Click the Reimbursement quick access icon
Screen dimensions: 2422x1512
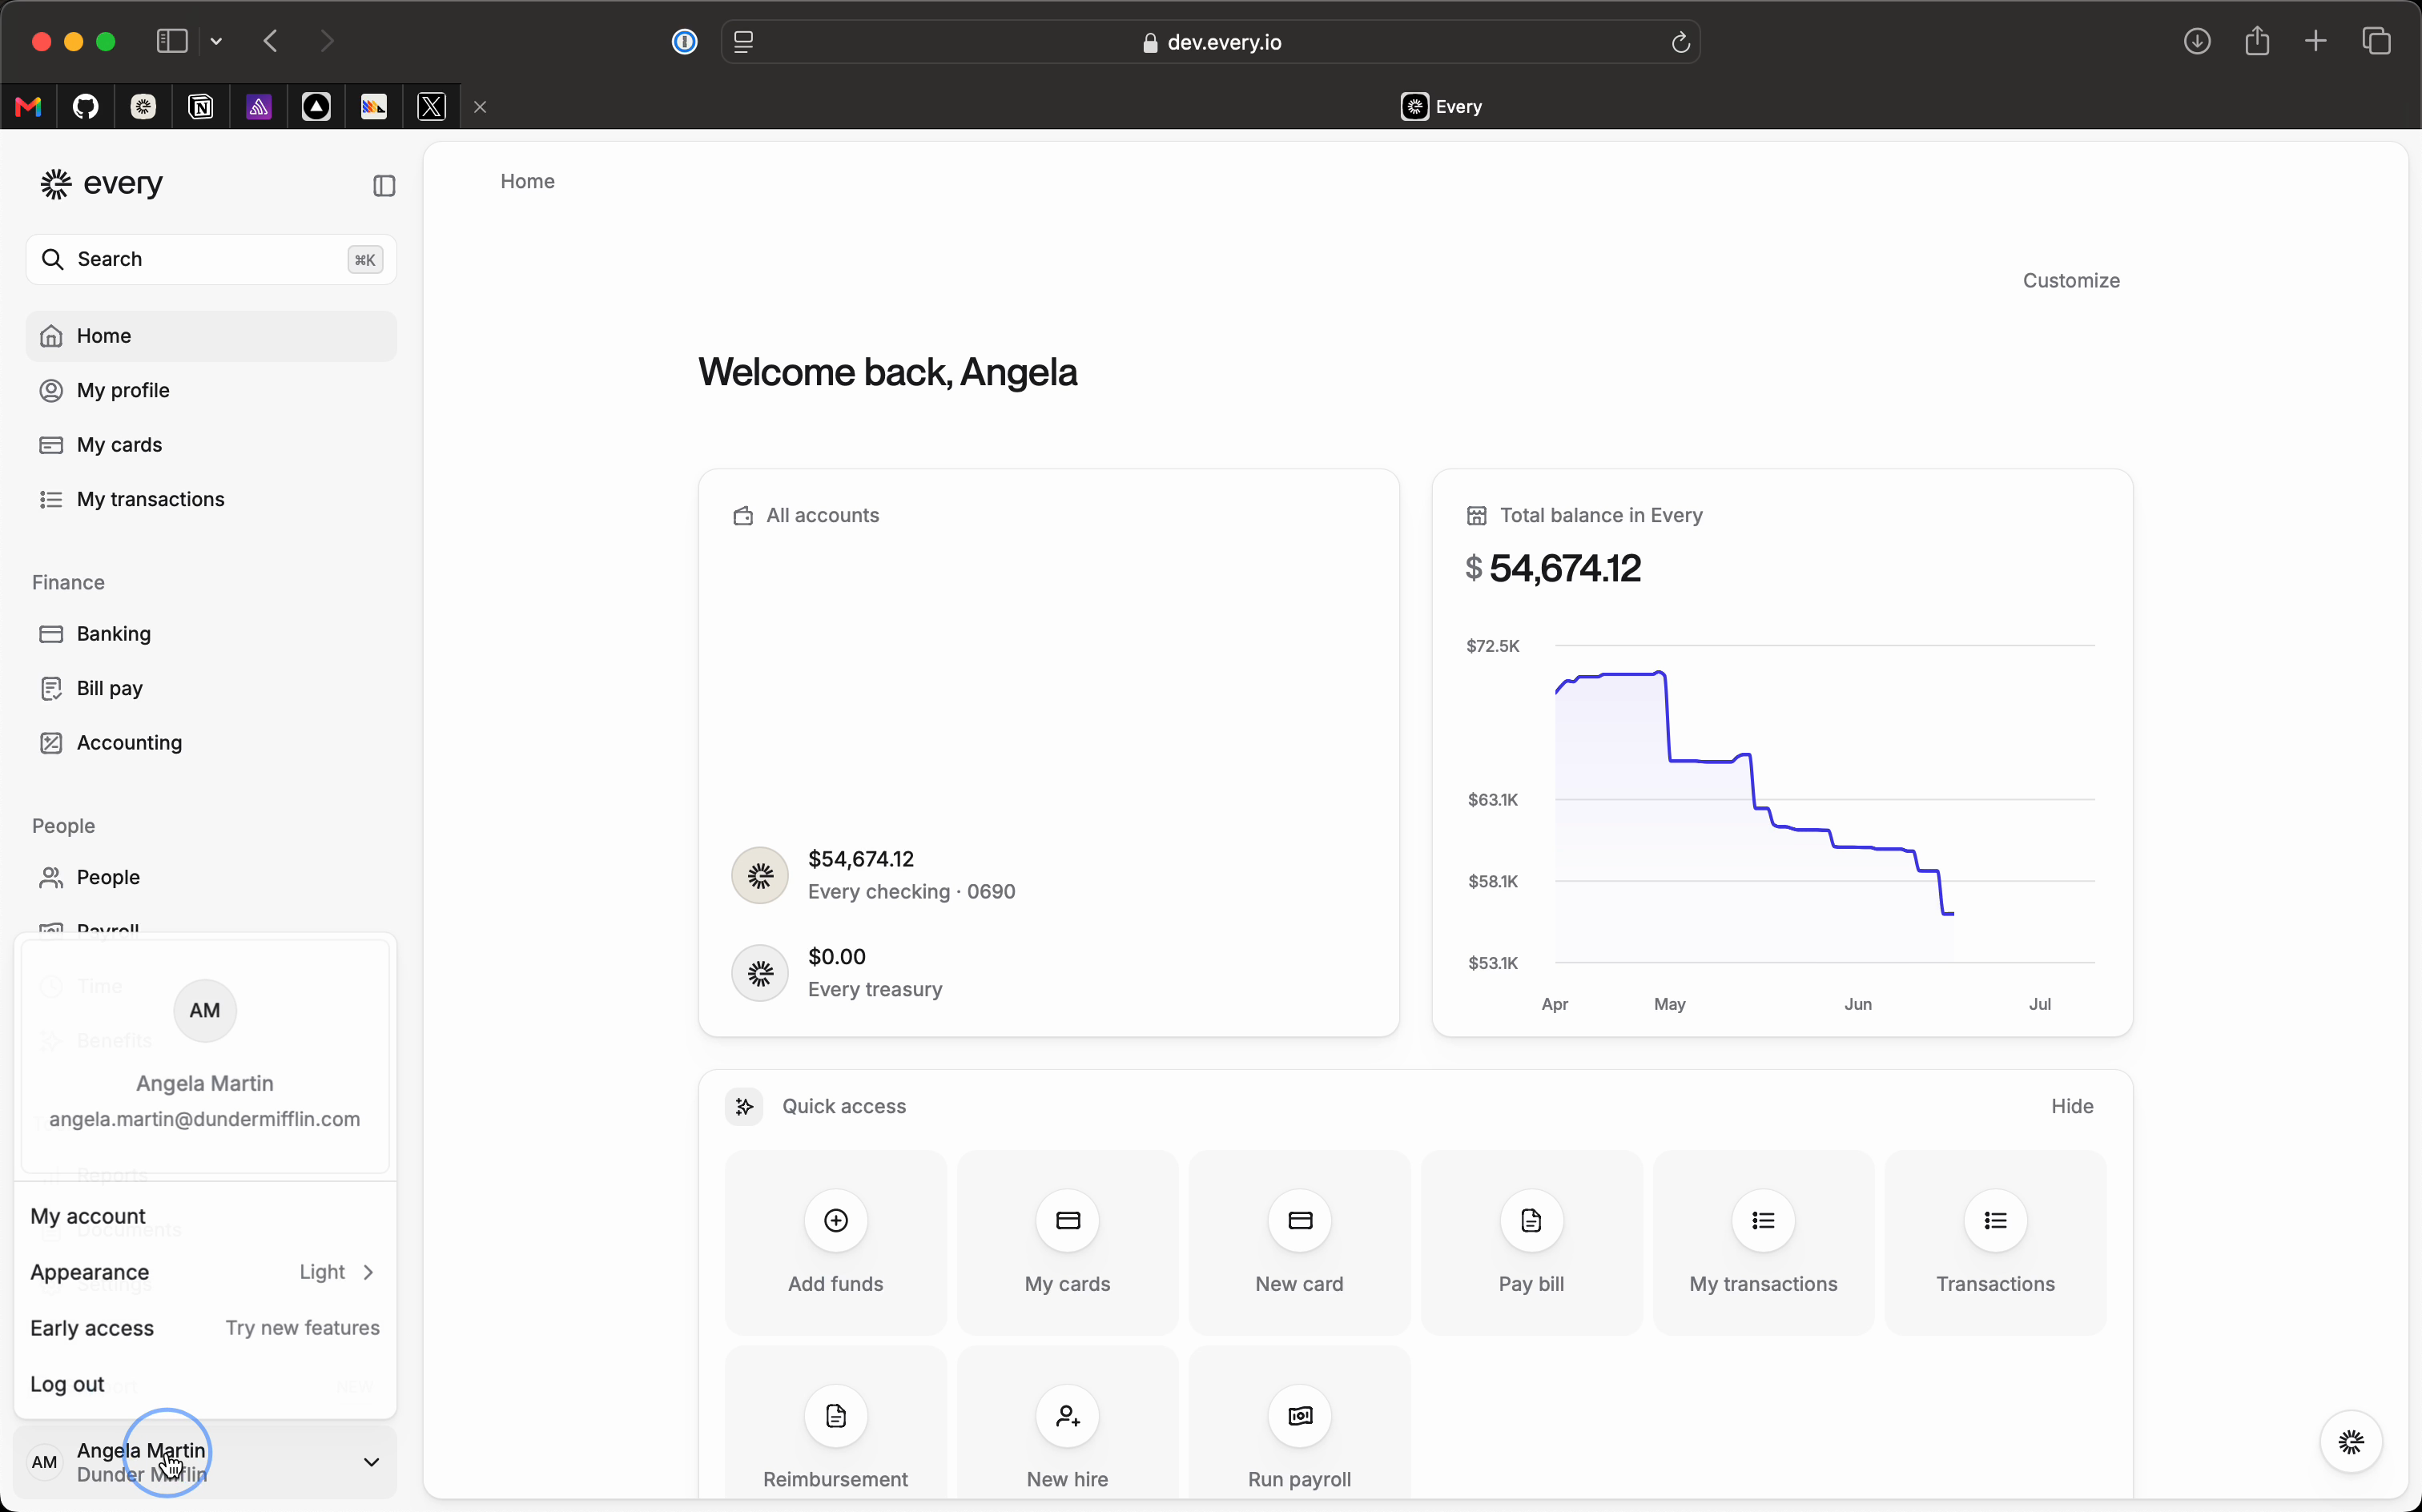pos(836,1416)
